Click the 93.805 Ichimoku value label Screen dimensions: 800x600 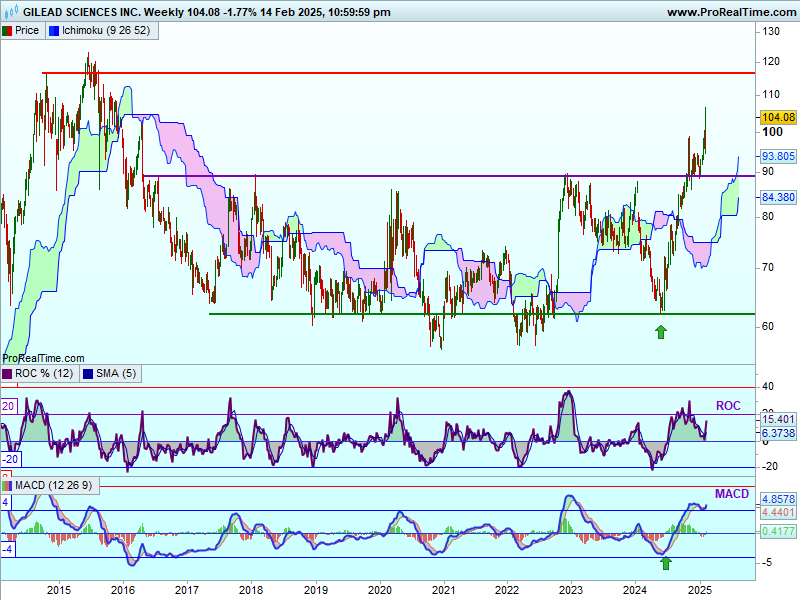click(x=777, y=156)
